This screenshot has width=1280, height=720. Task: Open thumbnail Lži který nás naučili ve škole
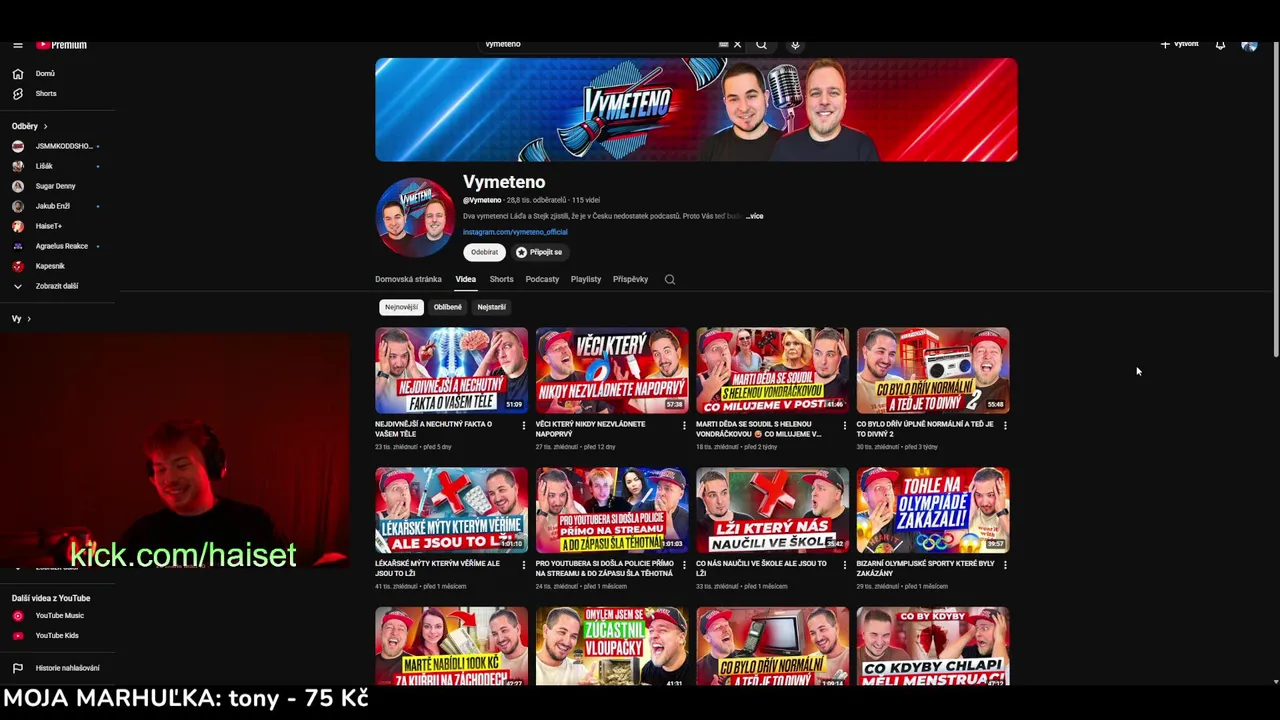pyautogui.click(x=772, y=510)
